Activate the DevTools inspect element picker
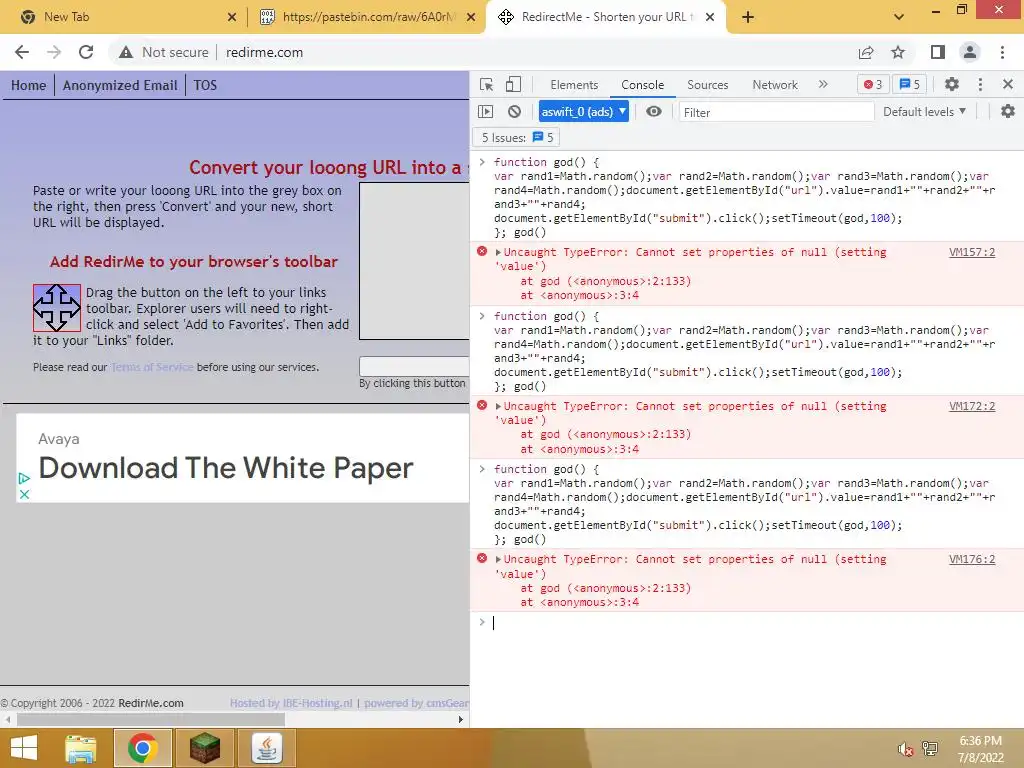 pos(487,85)
